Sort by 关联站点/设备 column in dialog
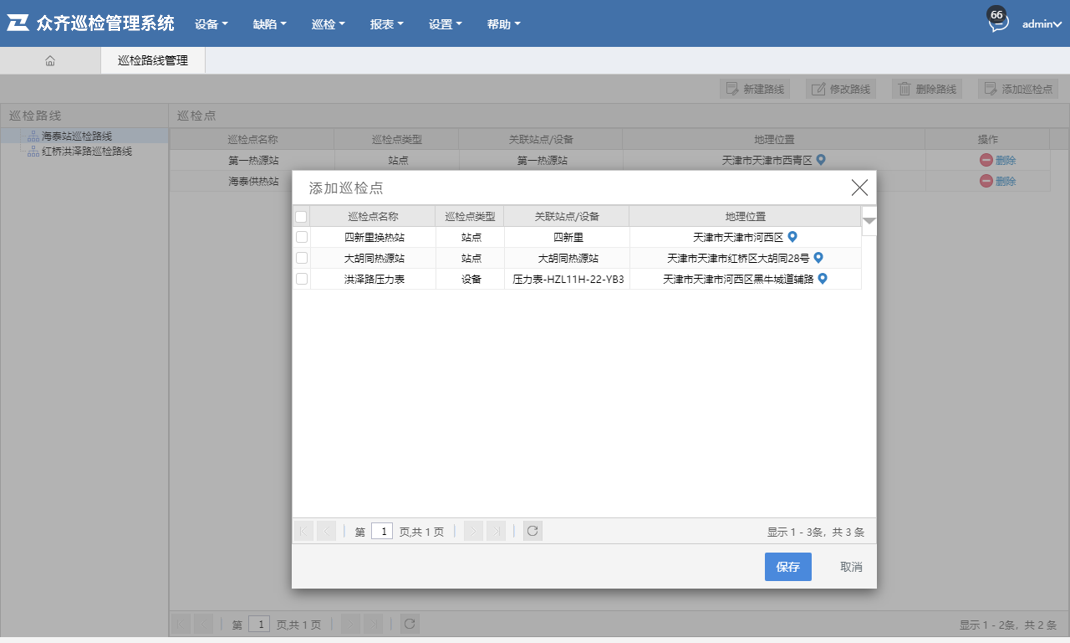 [x=566, y=216]
